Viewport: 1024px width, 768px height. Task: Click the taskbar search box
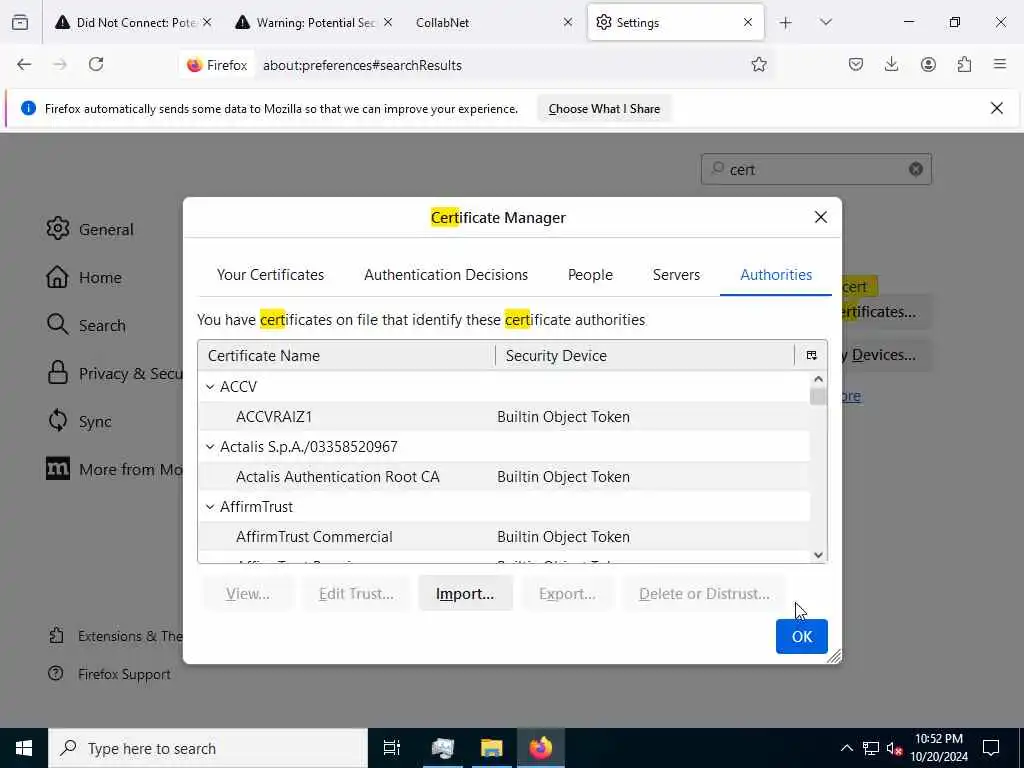[208, 748]
